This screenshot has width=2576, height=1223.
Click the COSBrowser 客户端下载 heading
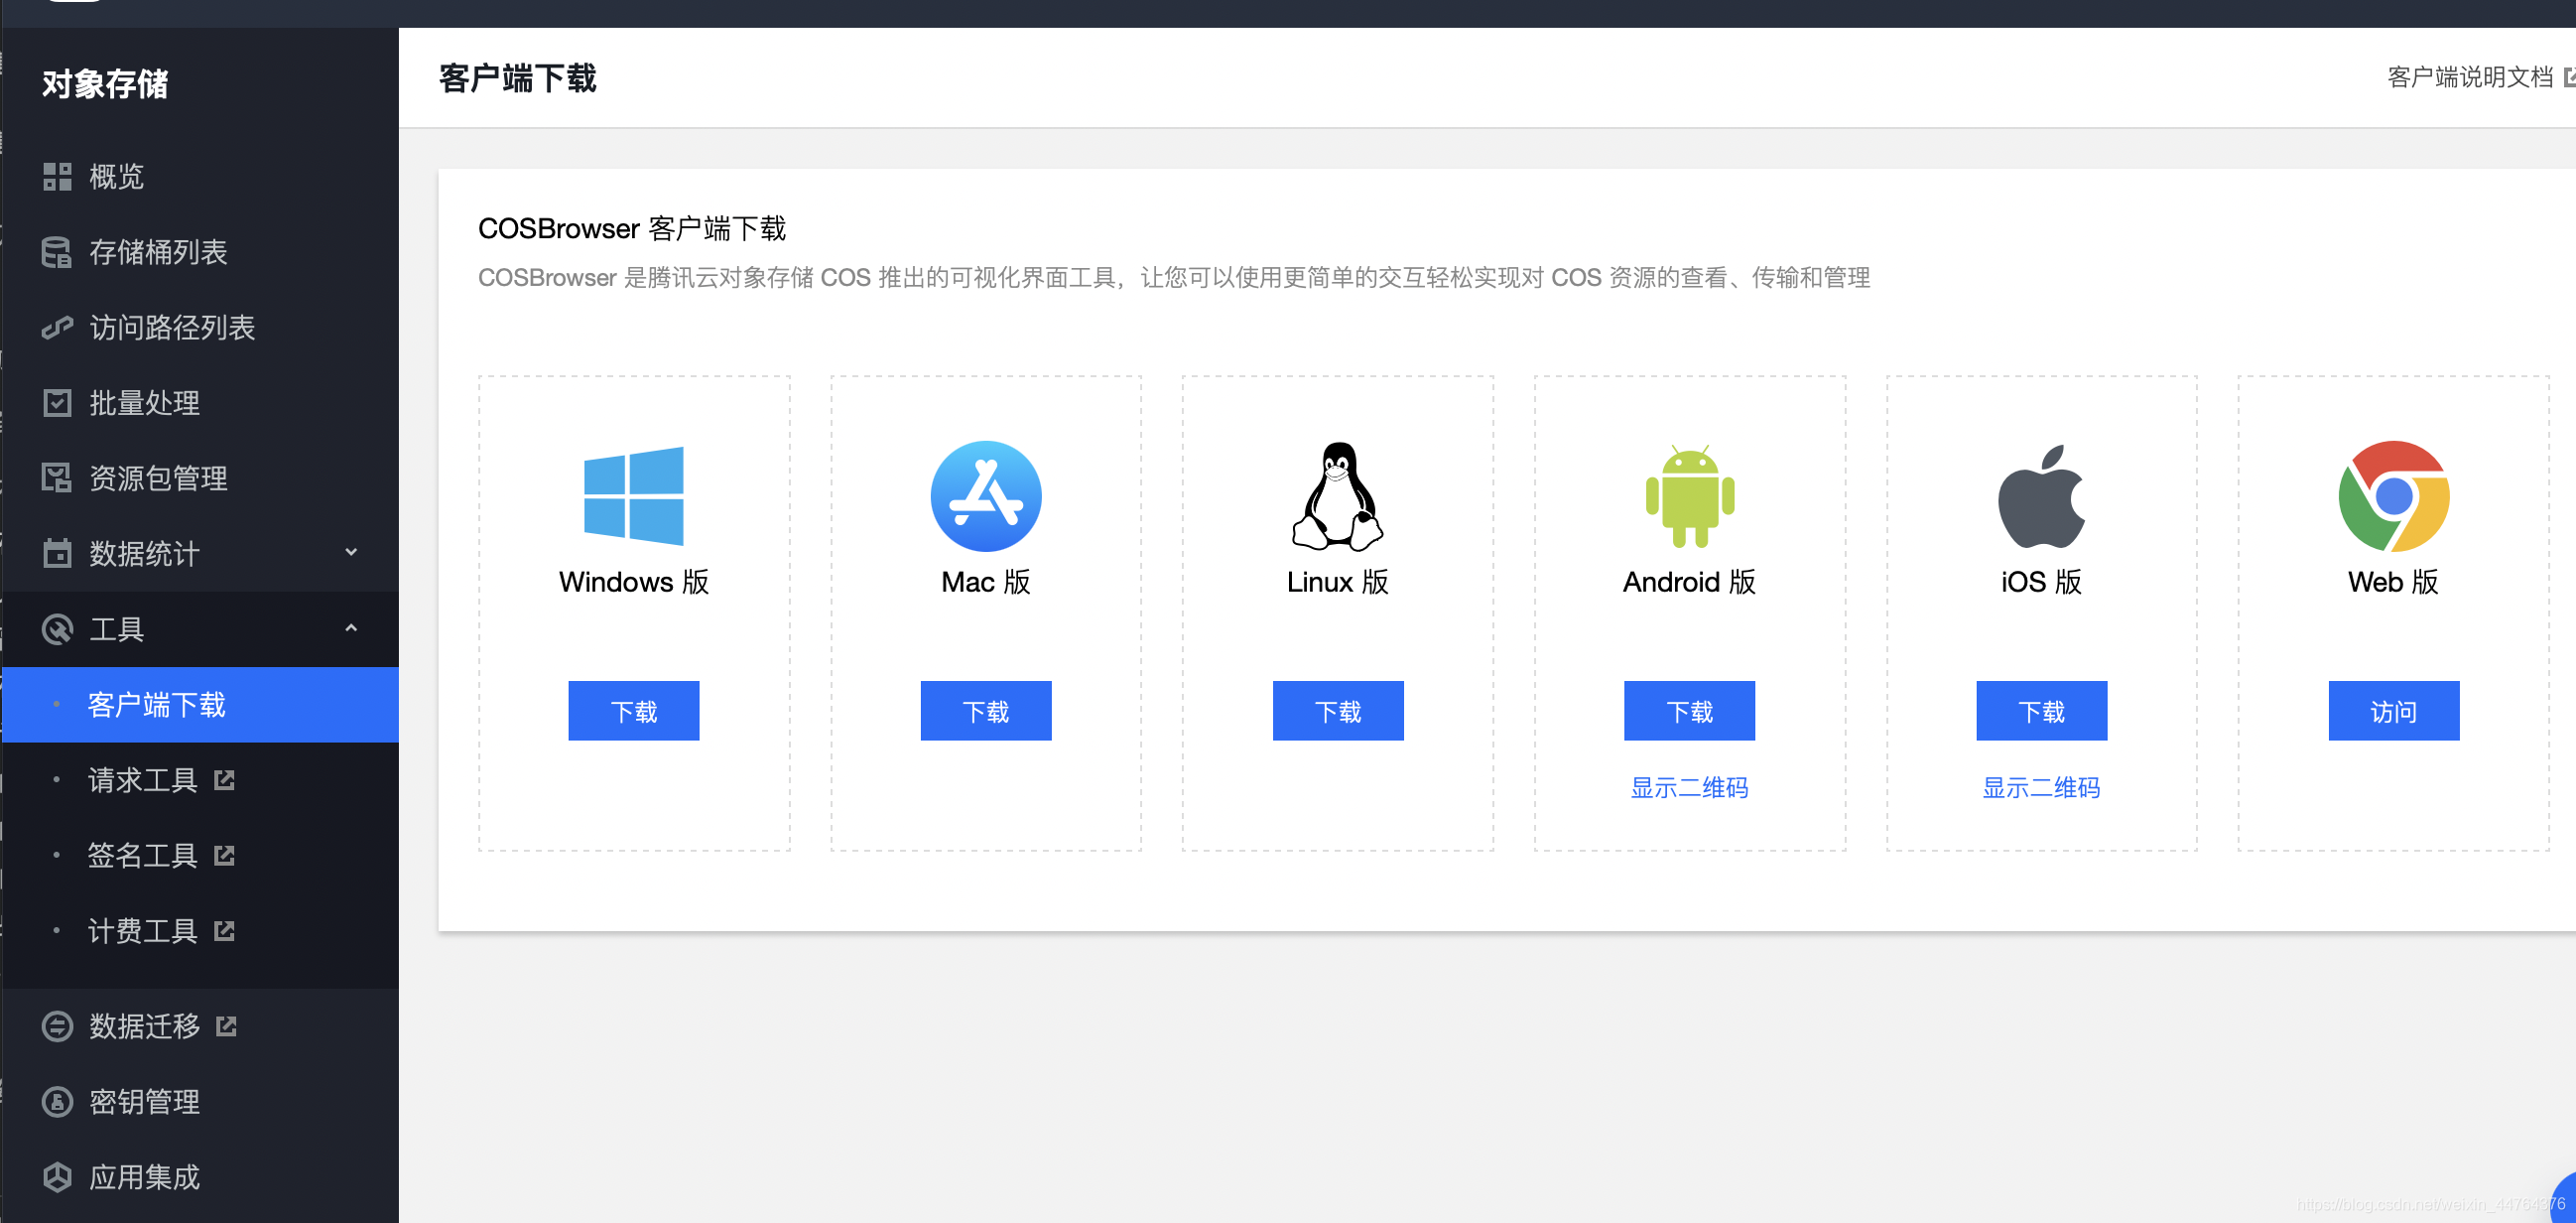pyautogui.click(x=632, y=229)
